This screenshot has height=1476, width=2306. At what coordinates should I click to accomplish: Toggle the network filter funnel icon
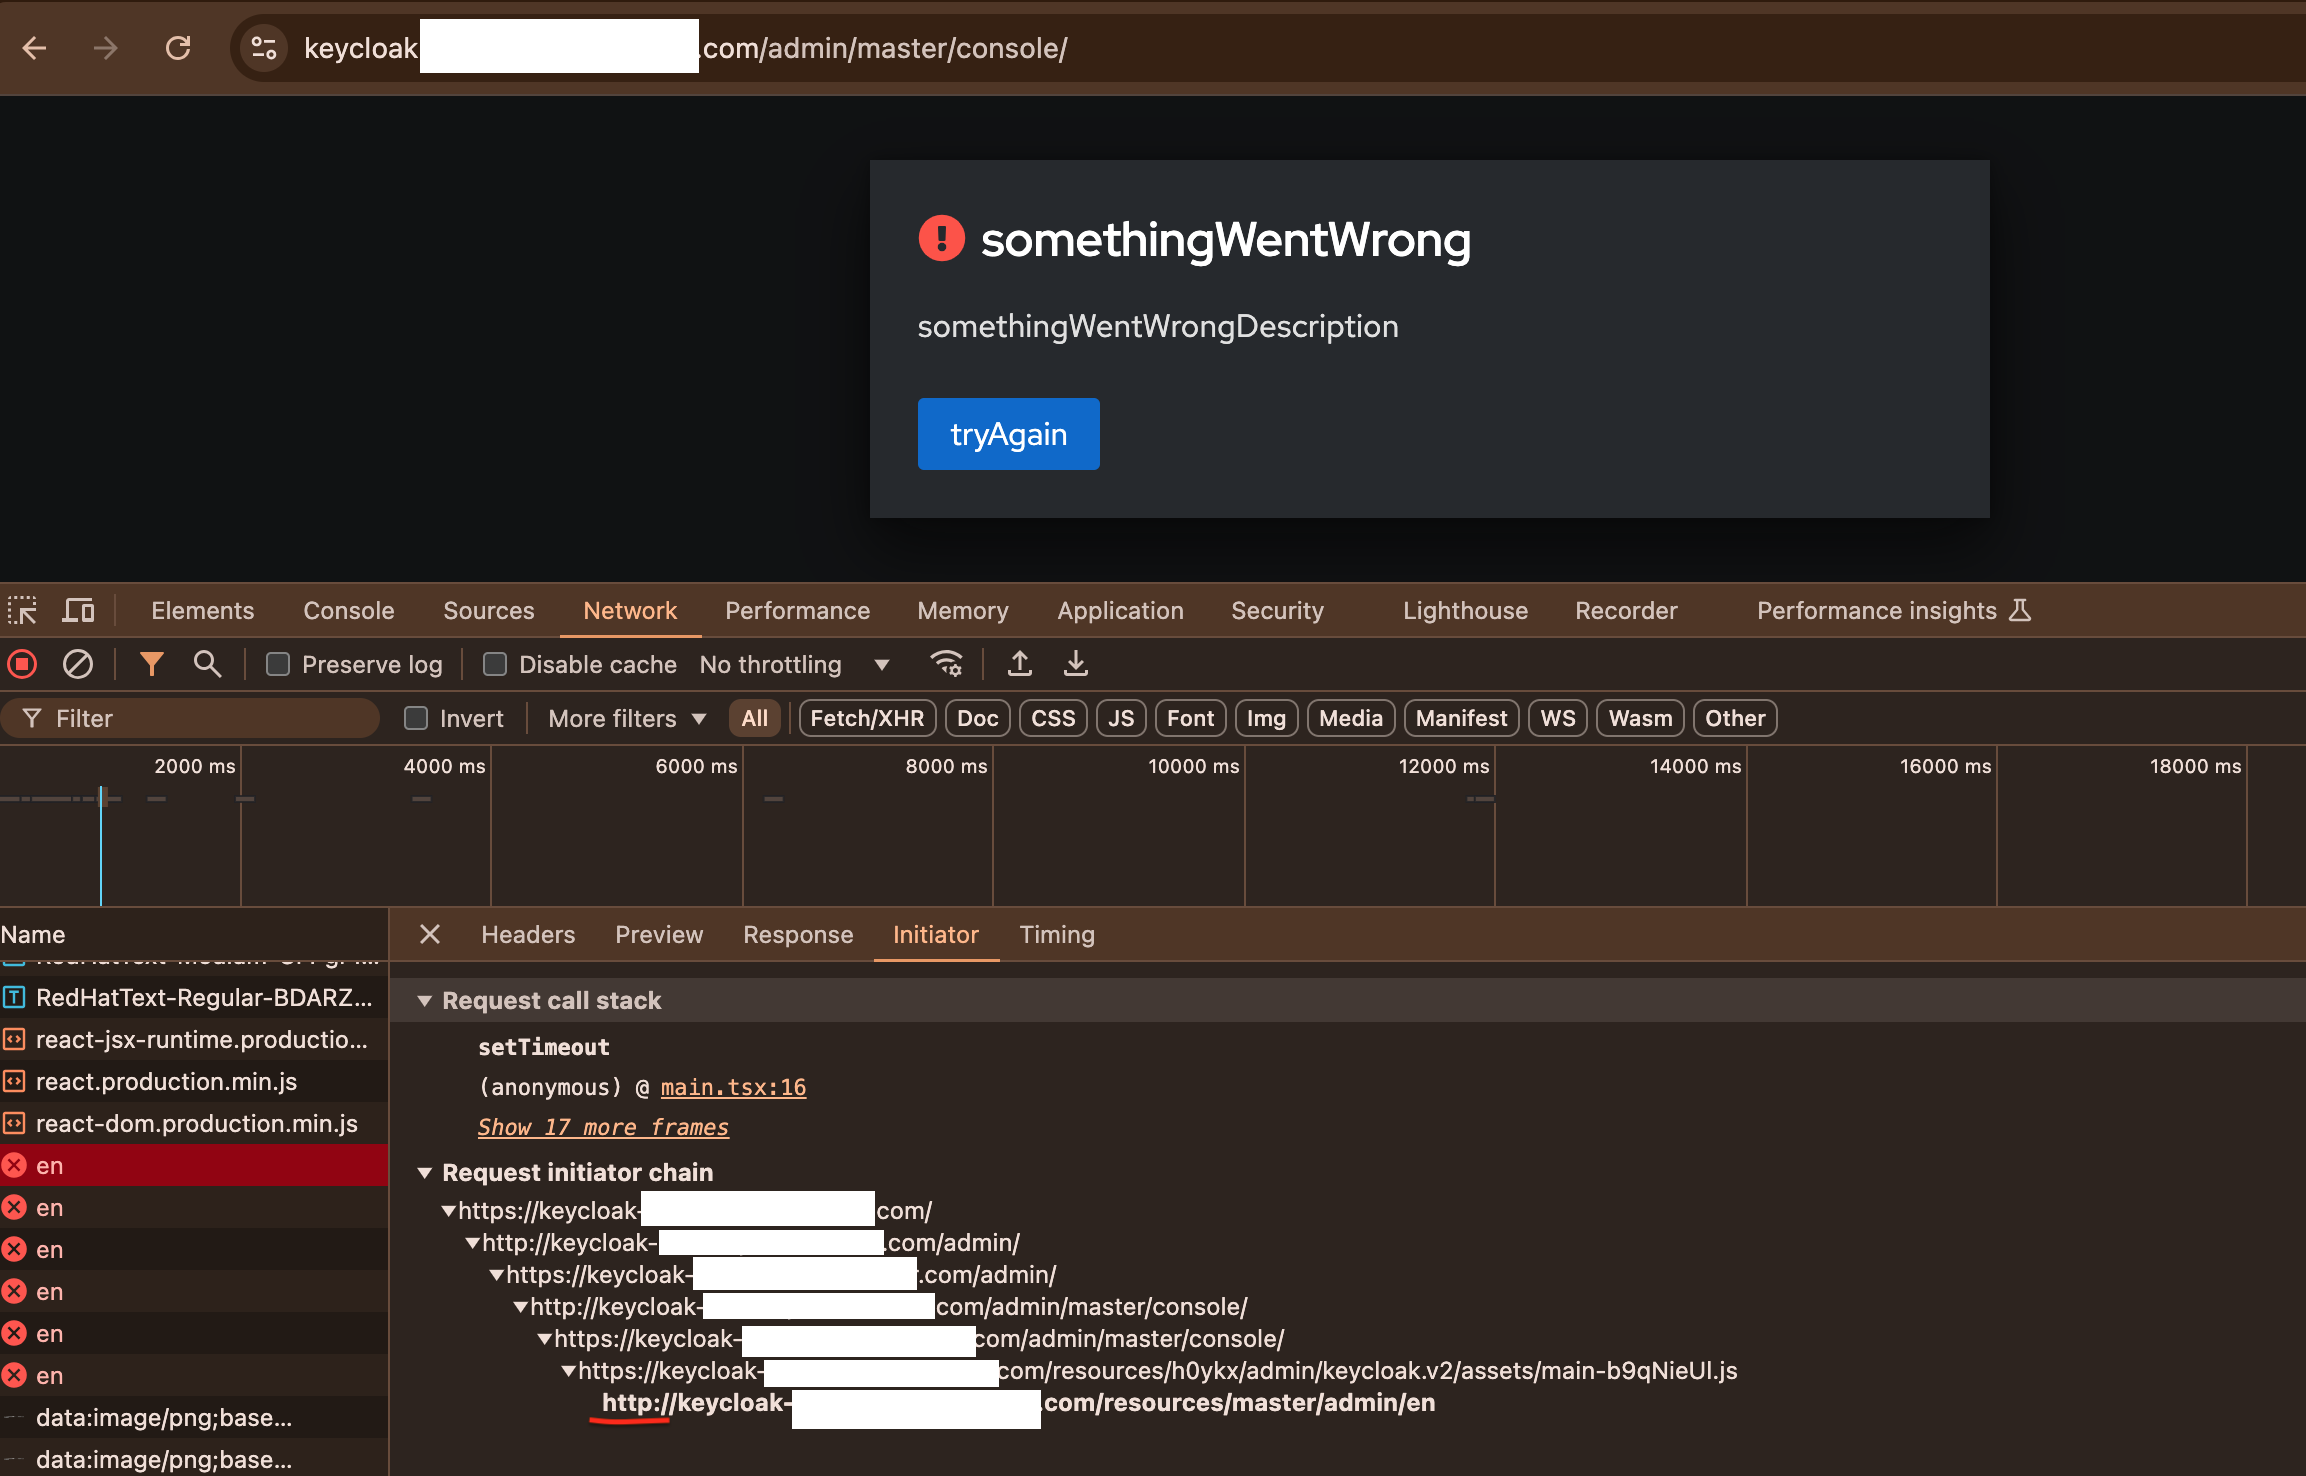click(152, 664)
